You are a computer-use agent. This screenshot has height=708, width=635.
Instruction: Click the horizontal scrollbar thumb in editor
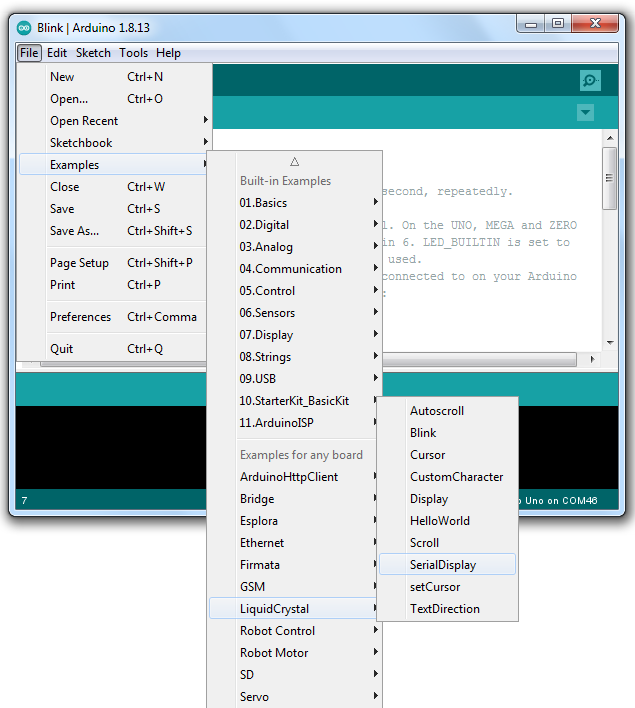click(x=479, y=359)
